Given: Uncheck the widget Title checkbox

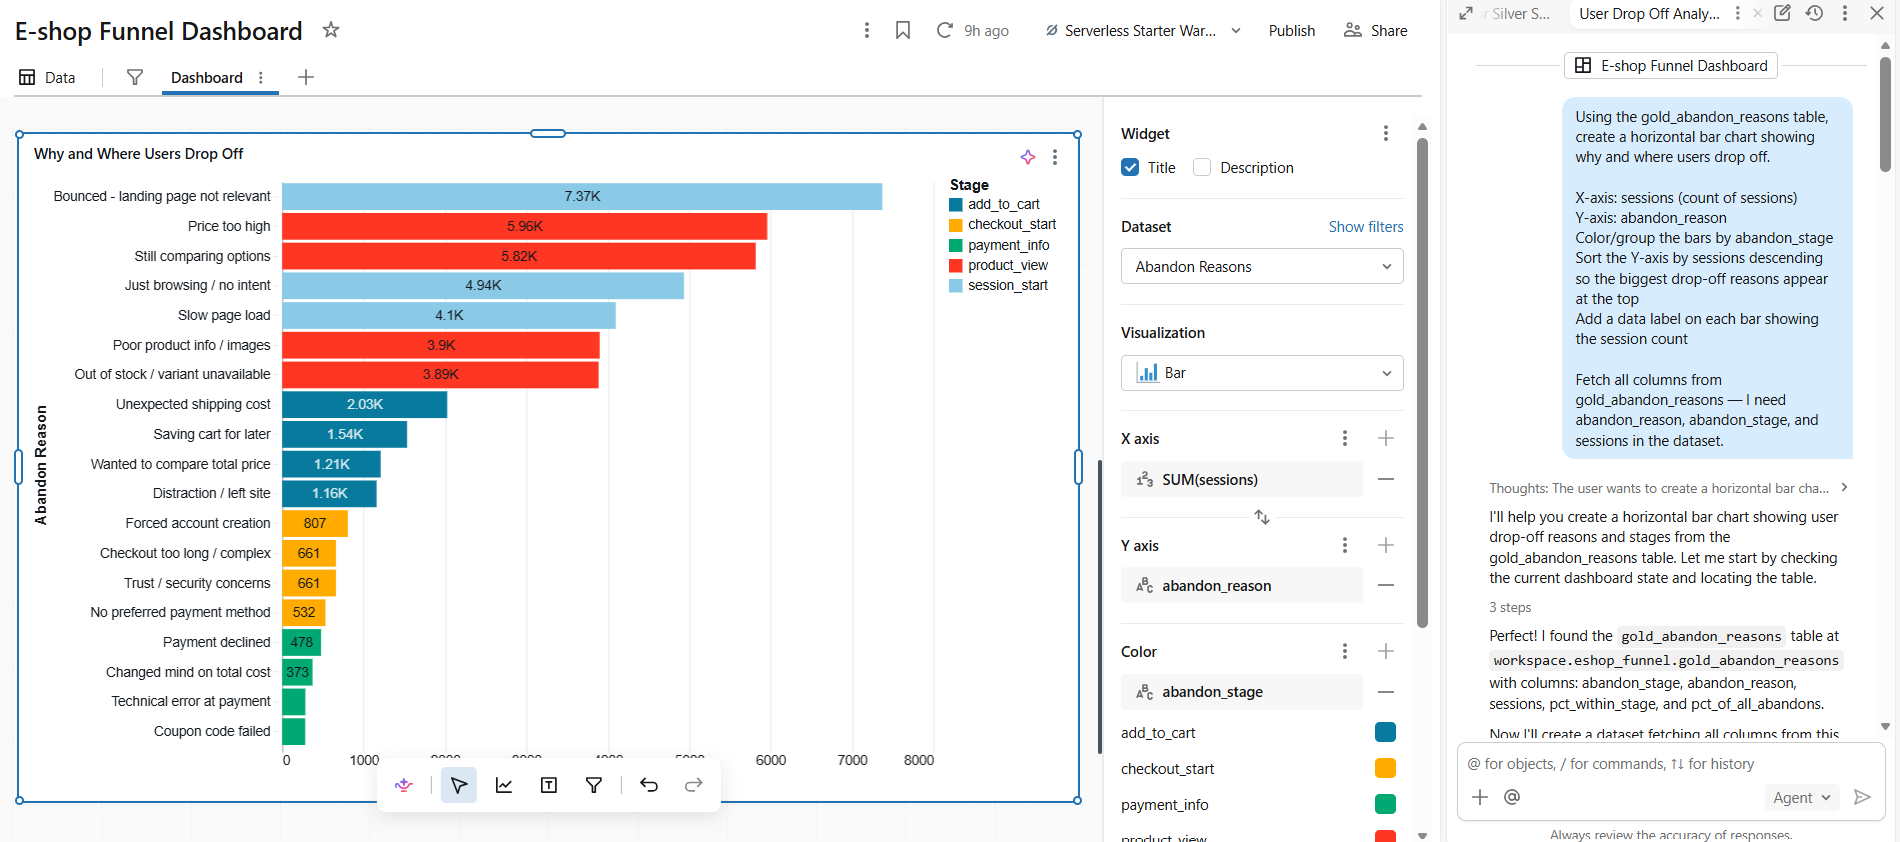Looking at the screenshot, I should click(1130, 167).
